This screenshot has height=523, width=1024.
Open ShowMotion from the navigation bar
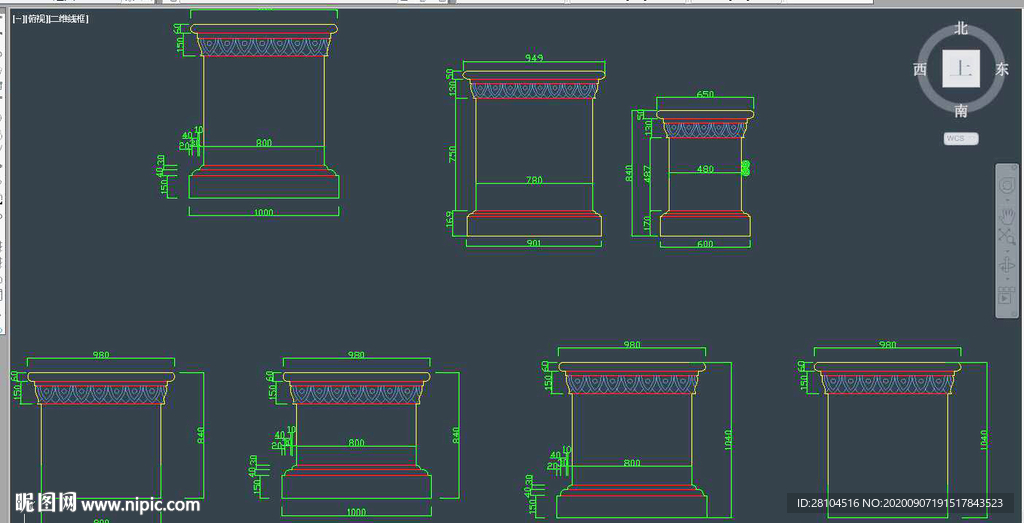1006,297
